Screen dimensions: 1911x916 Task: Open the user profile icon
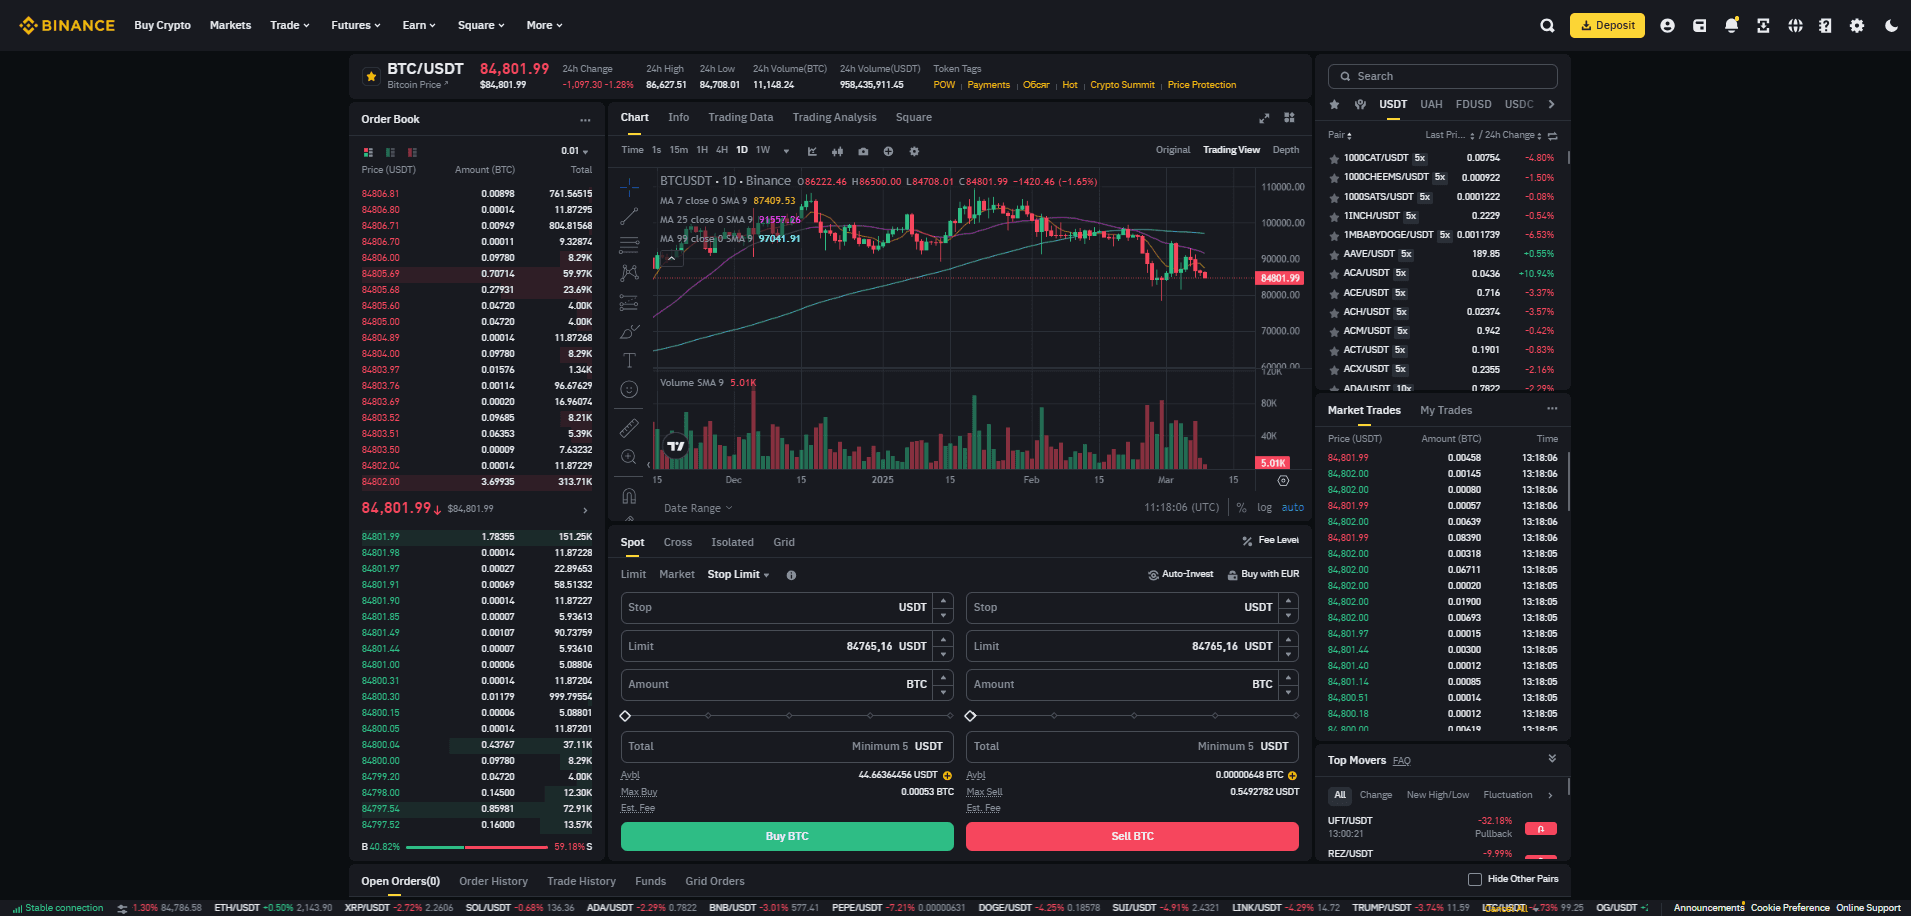(x=1667, y=26)
